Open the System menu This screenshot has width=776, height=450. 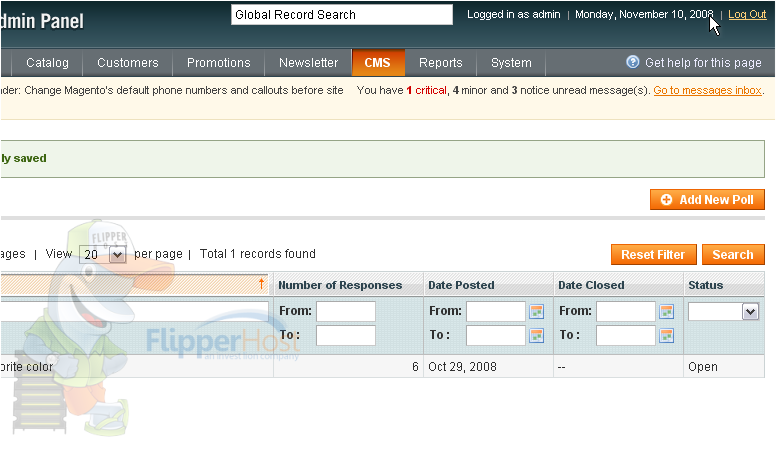511,63
